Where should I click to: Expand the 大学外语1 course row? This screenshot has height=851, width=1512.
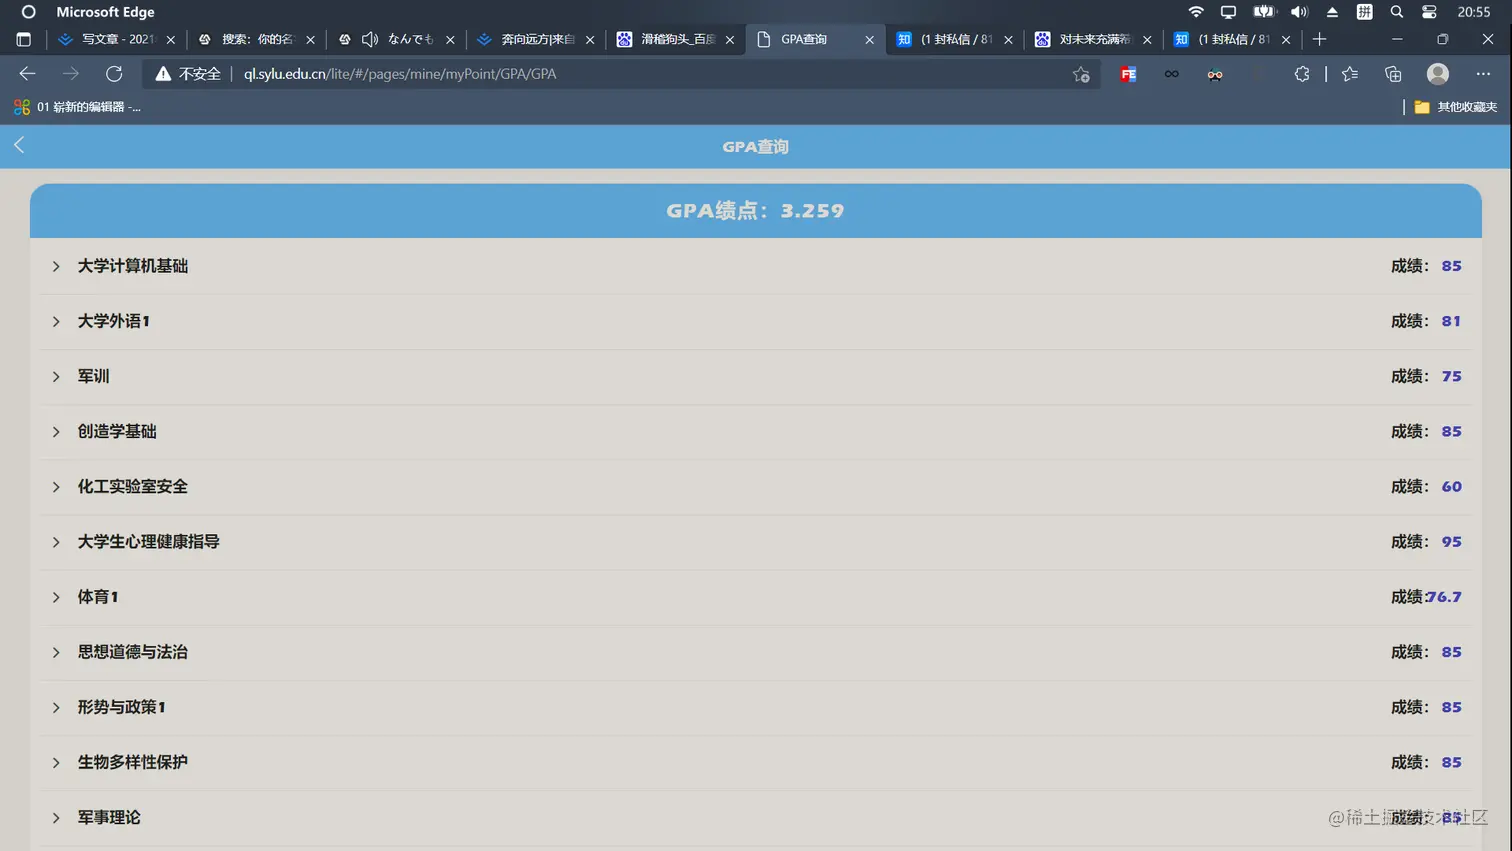[755, 321]
